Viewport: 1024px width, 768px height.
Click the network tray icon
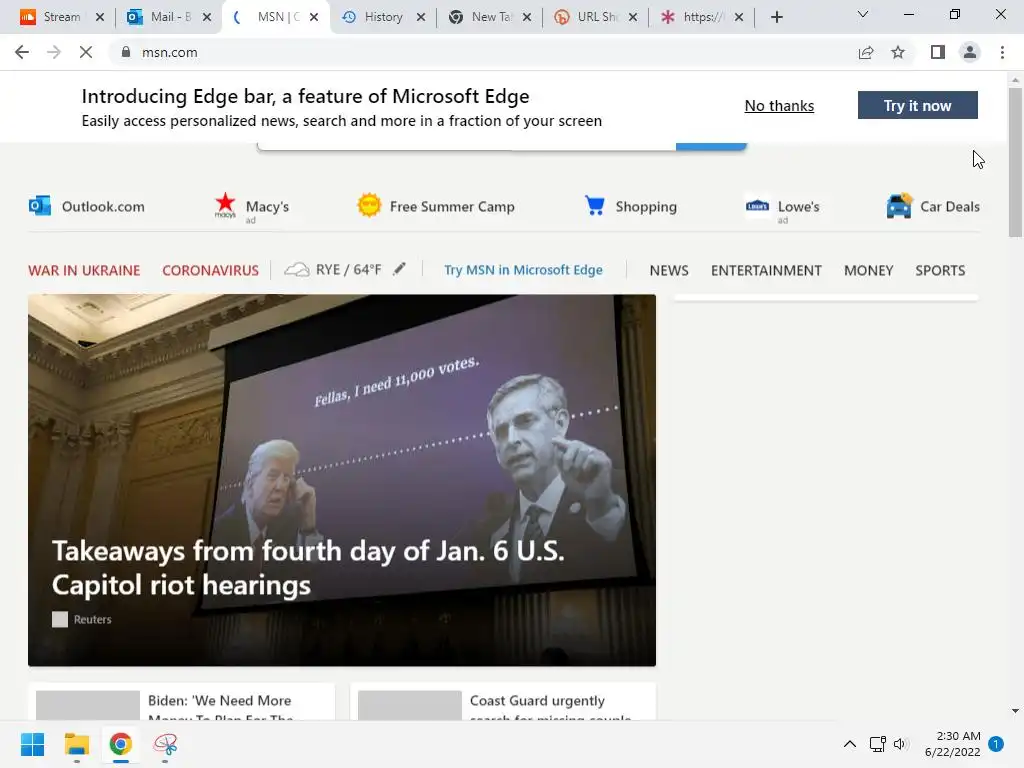[x=878, y=744]
